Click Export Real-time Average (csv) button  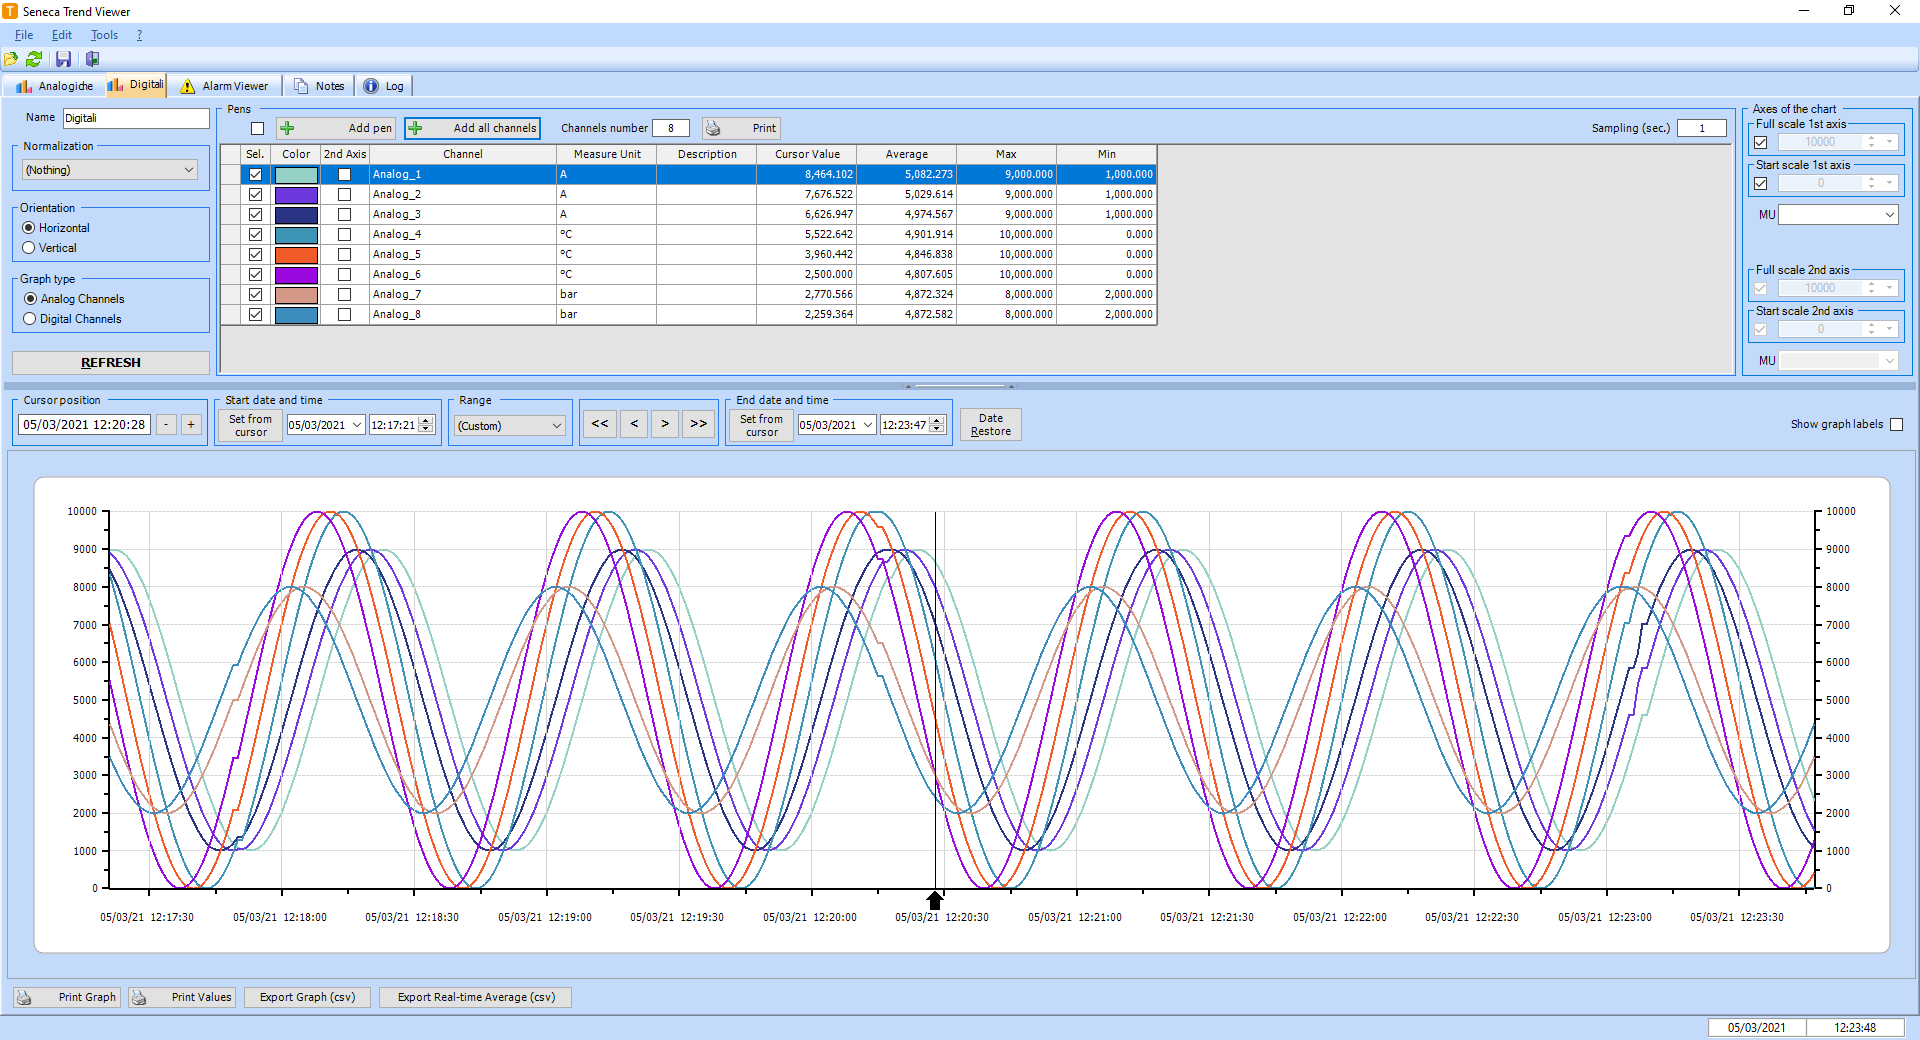(x=476, y=997)
